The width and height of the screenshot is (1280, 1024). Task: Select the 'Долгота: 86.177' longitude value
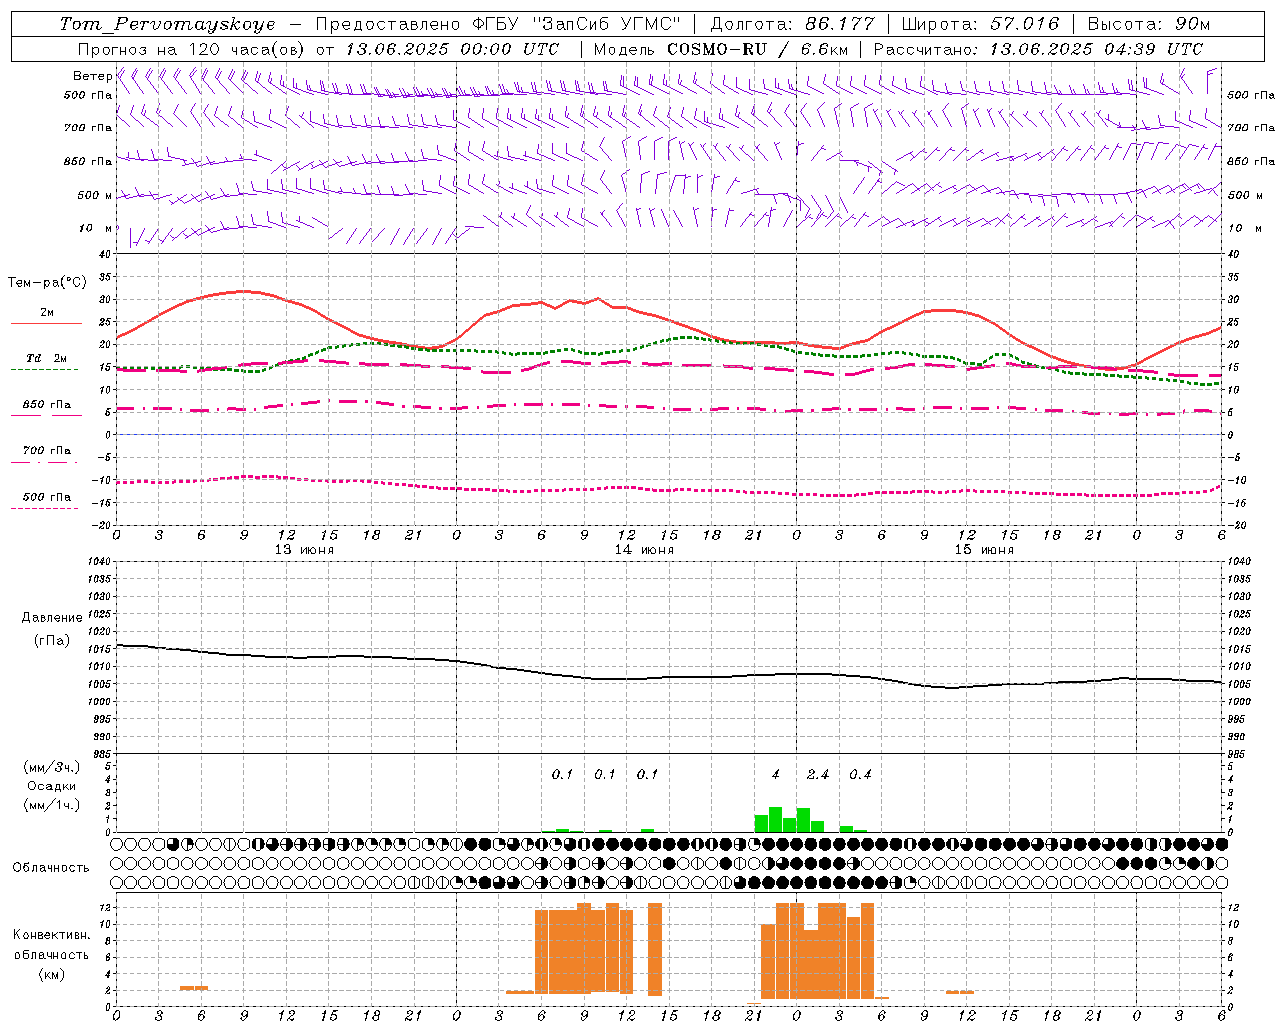(792, 24)
